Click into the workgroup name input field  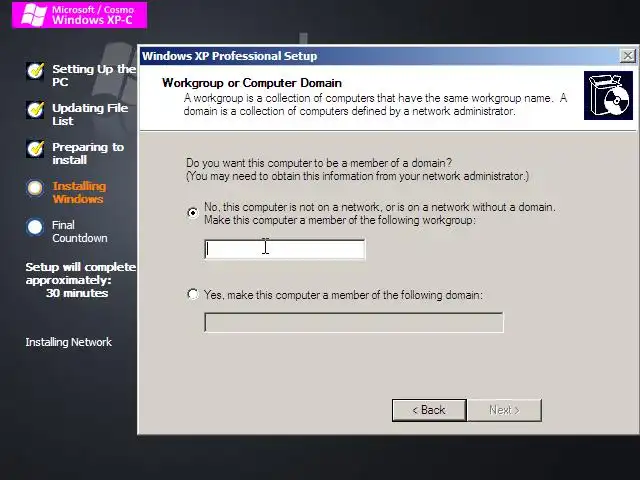(284, 249)
